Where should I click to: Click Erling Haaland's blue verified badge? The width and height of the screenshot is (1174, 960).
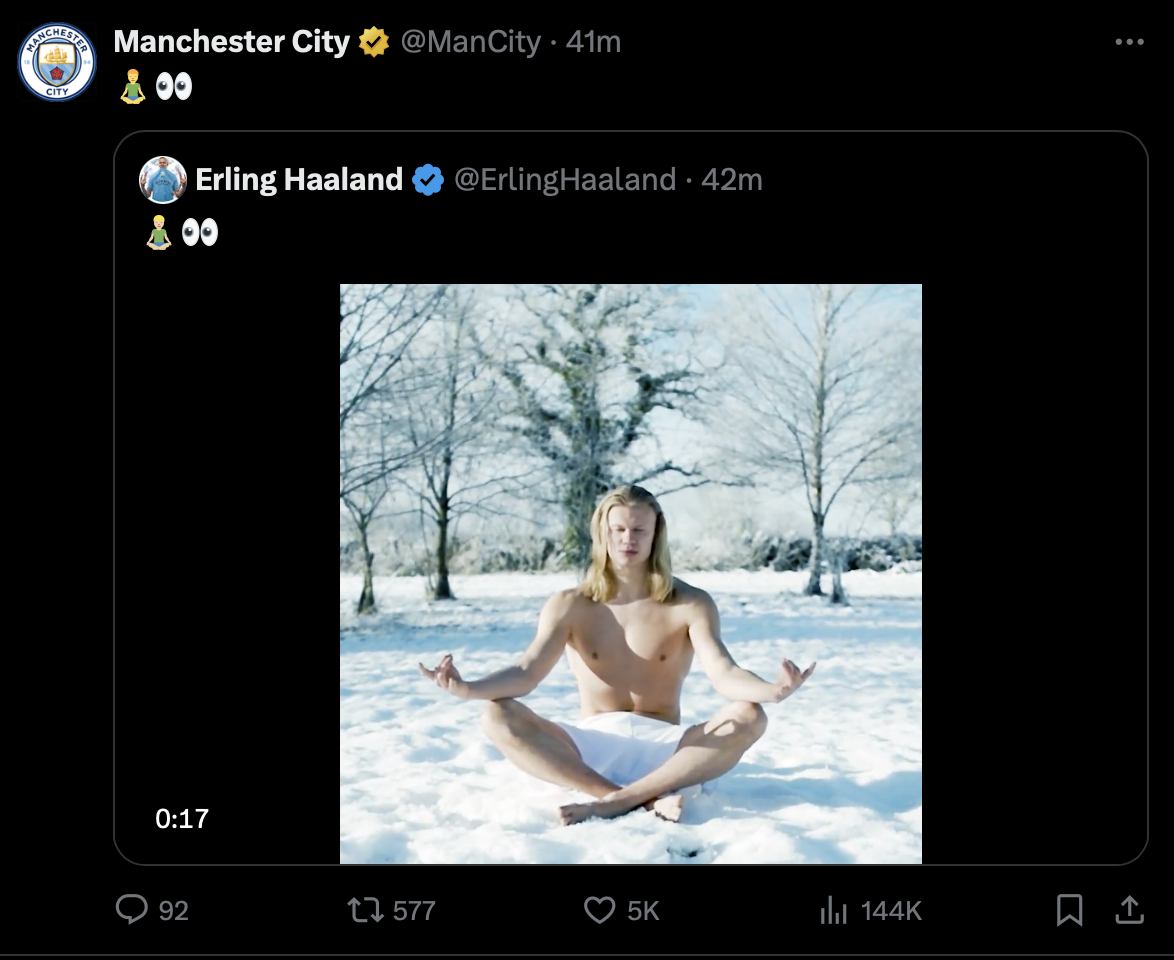point(428,180)
